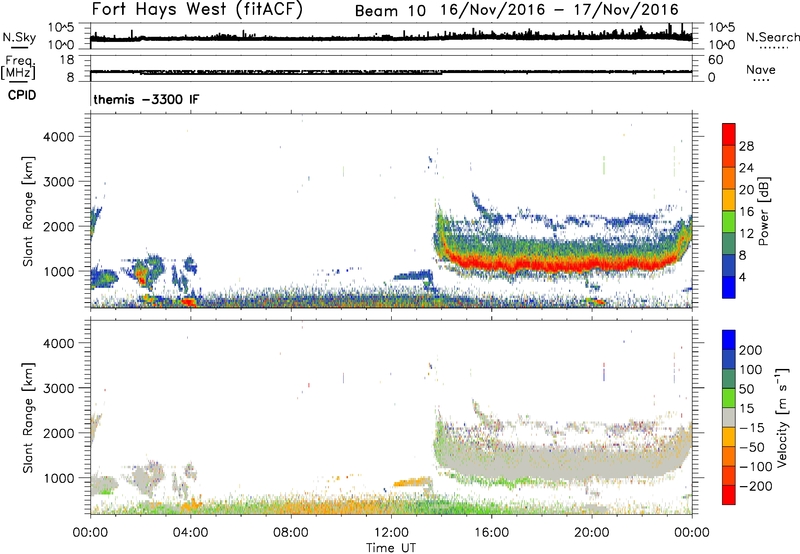Click the 'Slant Range [km]' label of power panel
The image size is (800, 554).
[x=28, y=211]
